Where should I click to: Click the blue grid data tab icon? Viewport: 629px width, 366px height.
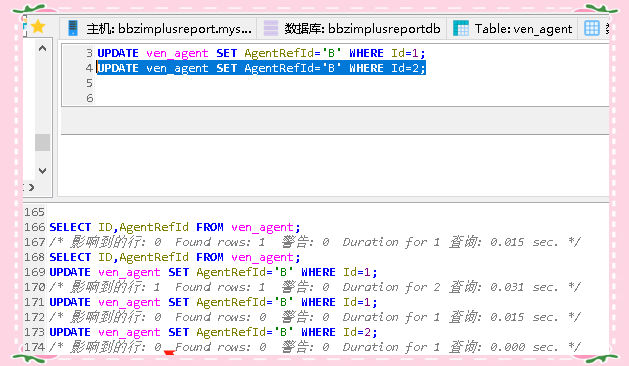[592, 28]
